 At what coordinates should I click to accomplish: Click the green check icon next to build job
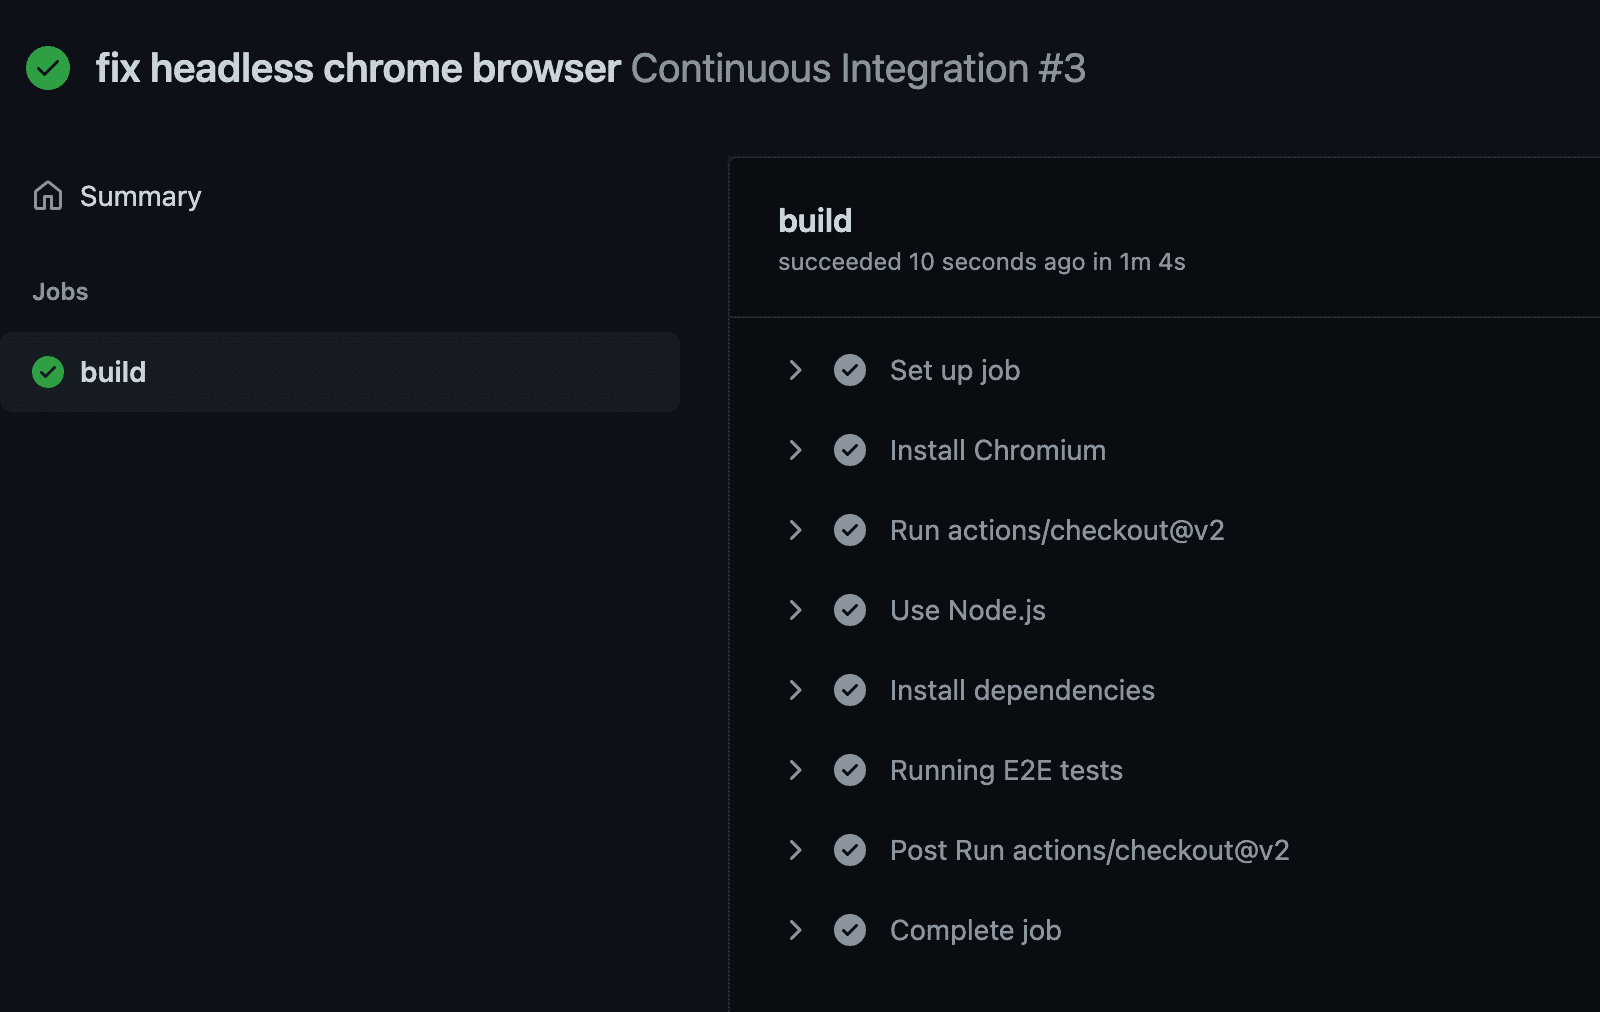(x=48, y=372)
